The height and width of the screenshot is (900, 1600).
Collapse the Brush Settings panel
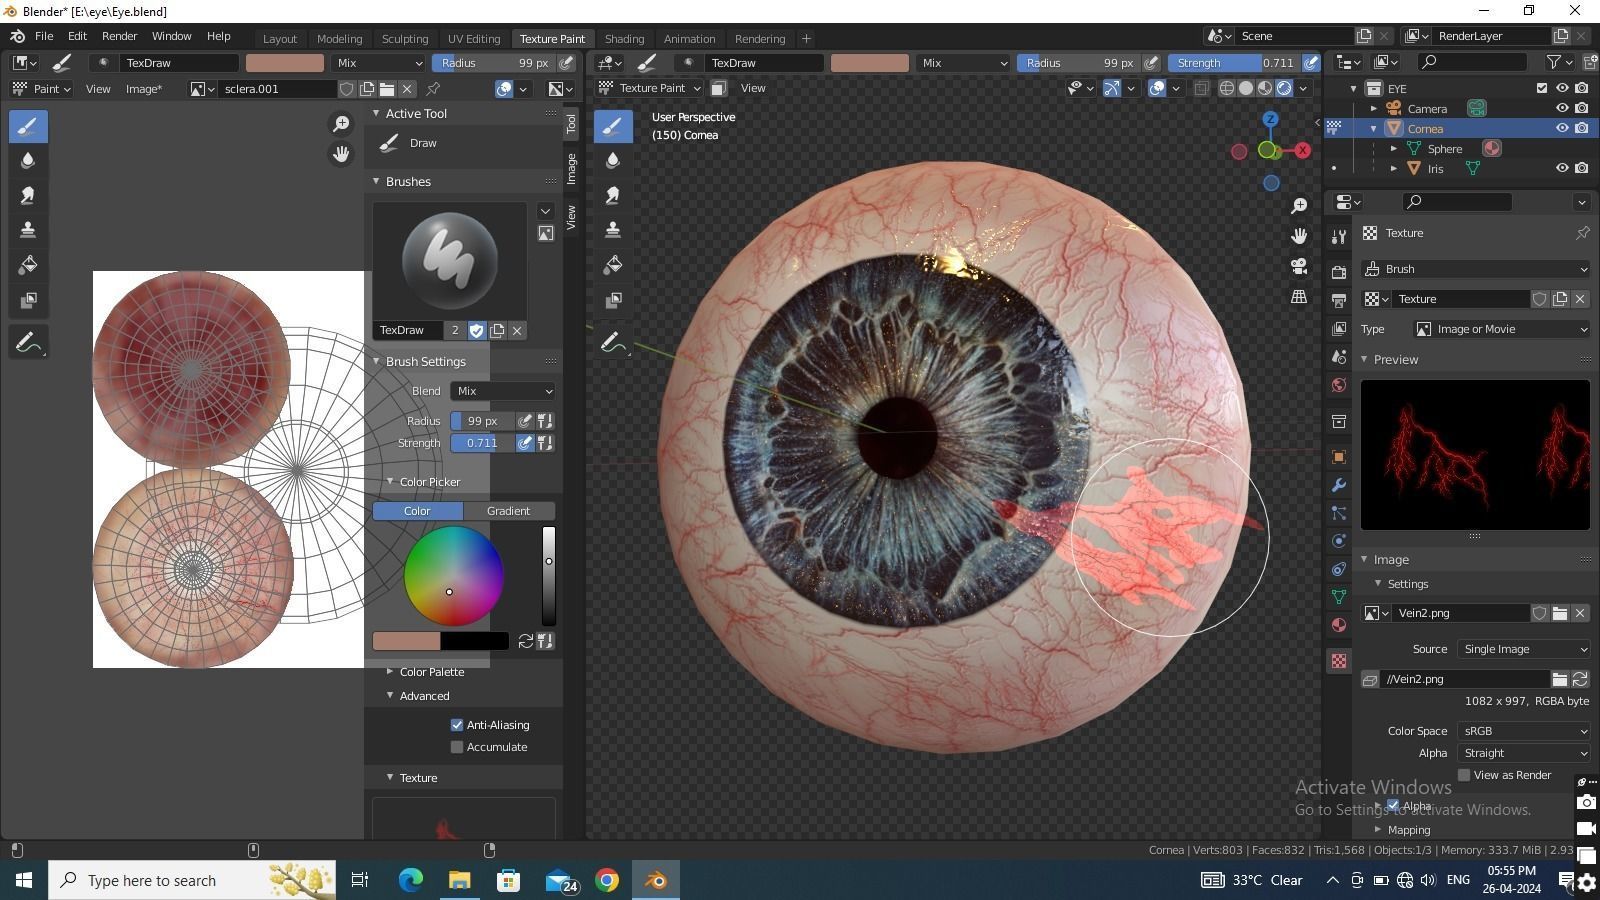(376, 361)
